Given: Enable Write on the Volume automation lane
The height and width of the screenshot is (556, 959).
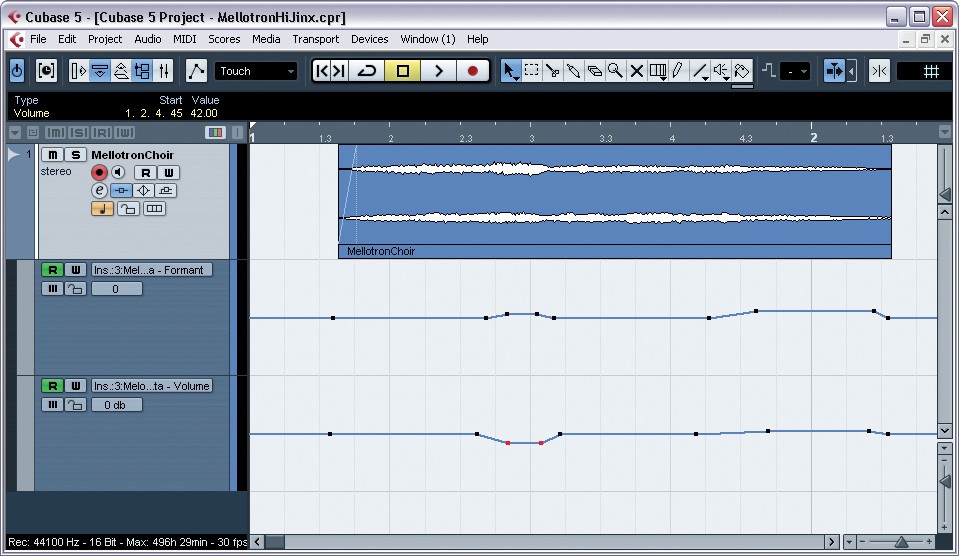Looking at the screenshot, I should tap(75, 386).
